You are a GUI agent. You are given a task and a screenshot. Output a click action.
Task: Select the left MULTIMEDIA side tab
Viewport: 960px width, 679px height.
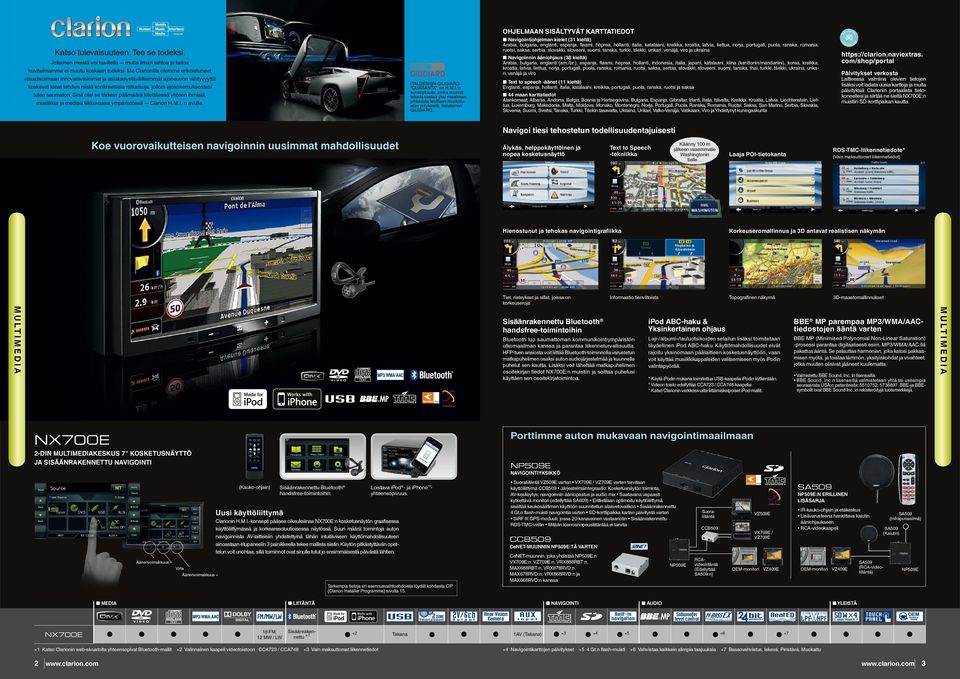point(17,340)
